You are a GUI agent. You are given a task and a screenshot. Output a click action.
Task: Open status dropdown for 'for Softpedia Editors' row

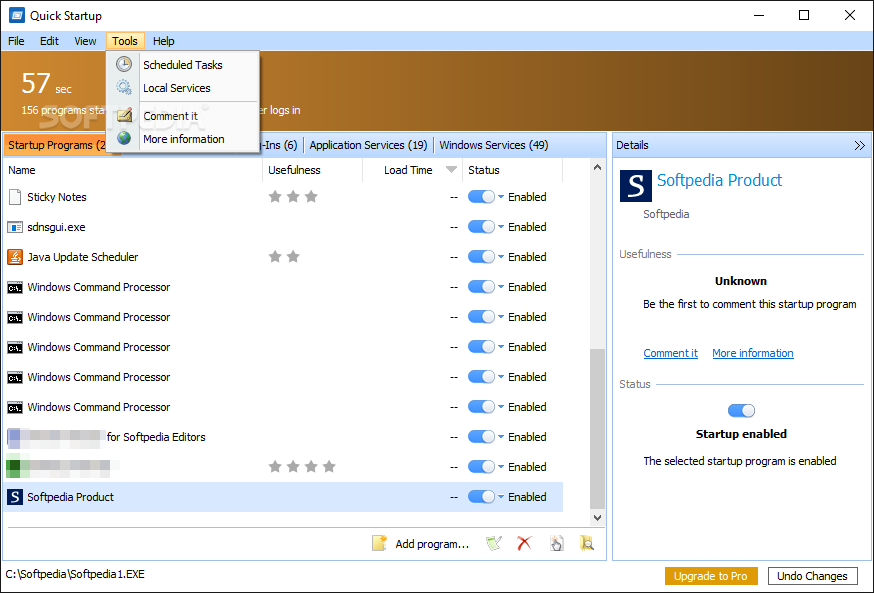point(501,437)
